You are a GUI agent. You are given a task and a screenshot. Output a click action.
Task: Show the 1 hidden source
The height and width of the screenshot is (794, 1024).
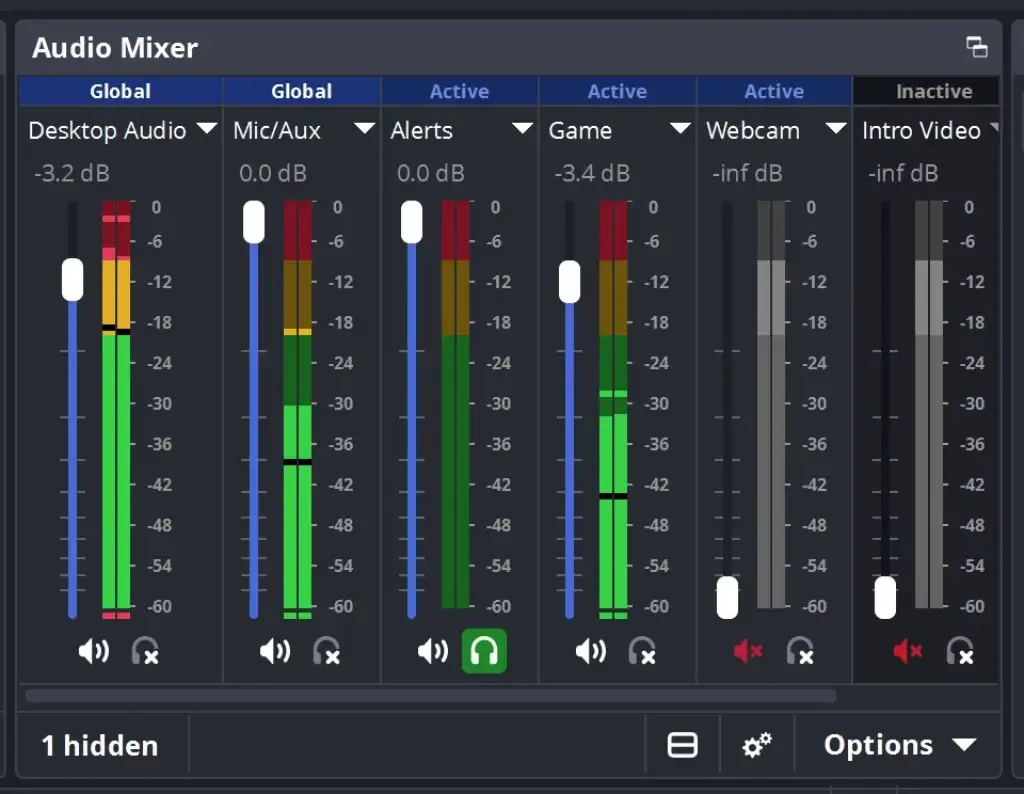pyautogui.click(x=100, y=745)
